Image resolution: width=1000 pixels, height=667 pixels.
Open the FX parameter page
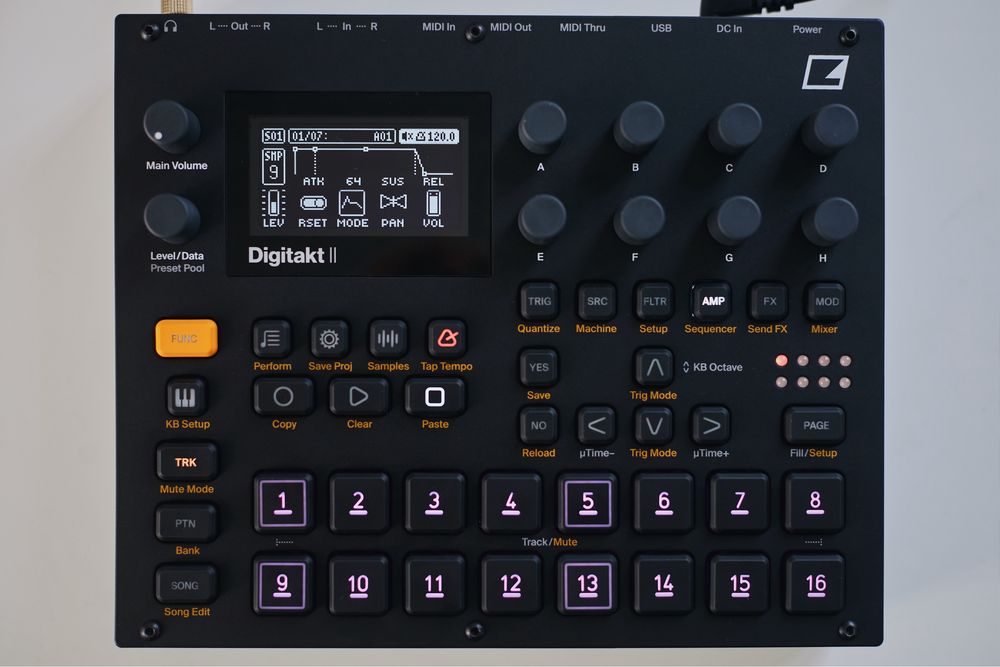coord(770,301)
